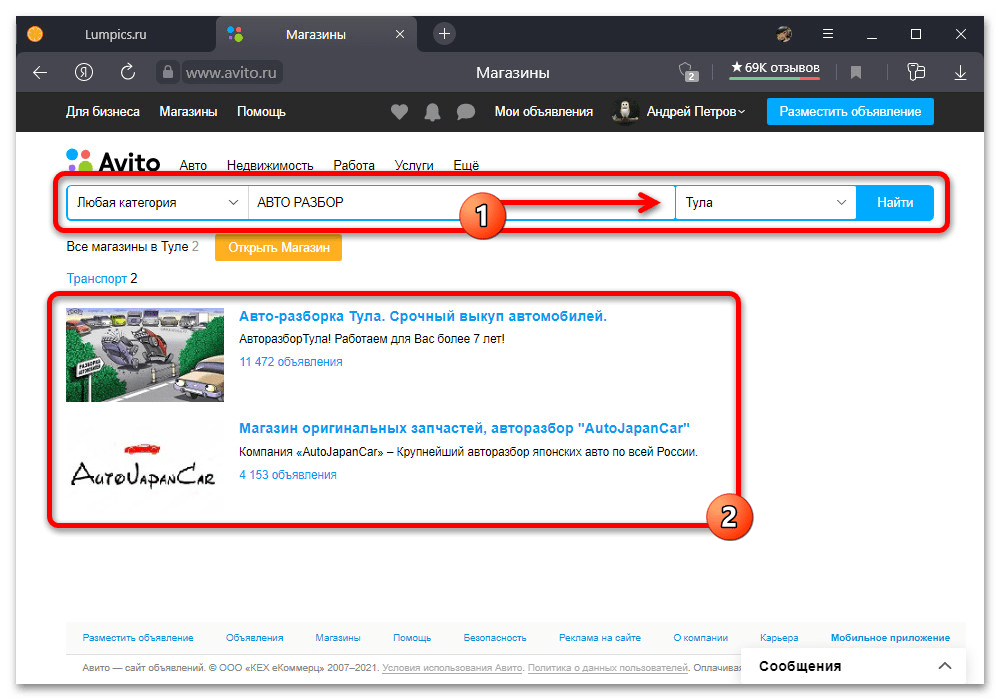Viewport: 1000px width, 700px height.
Task: Open the Недвижимость category menu
Action: click(x=270, y=166)
